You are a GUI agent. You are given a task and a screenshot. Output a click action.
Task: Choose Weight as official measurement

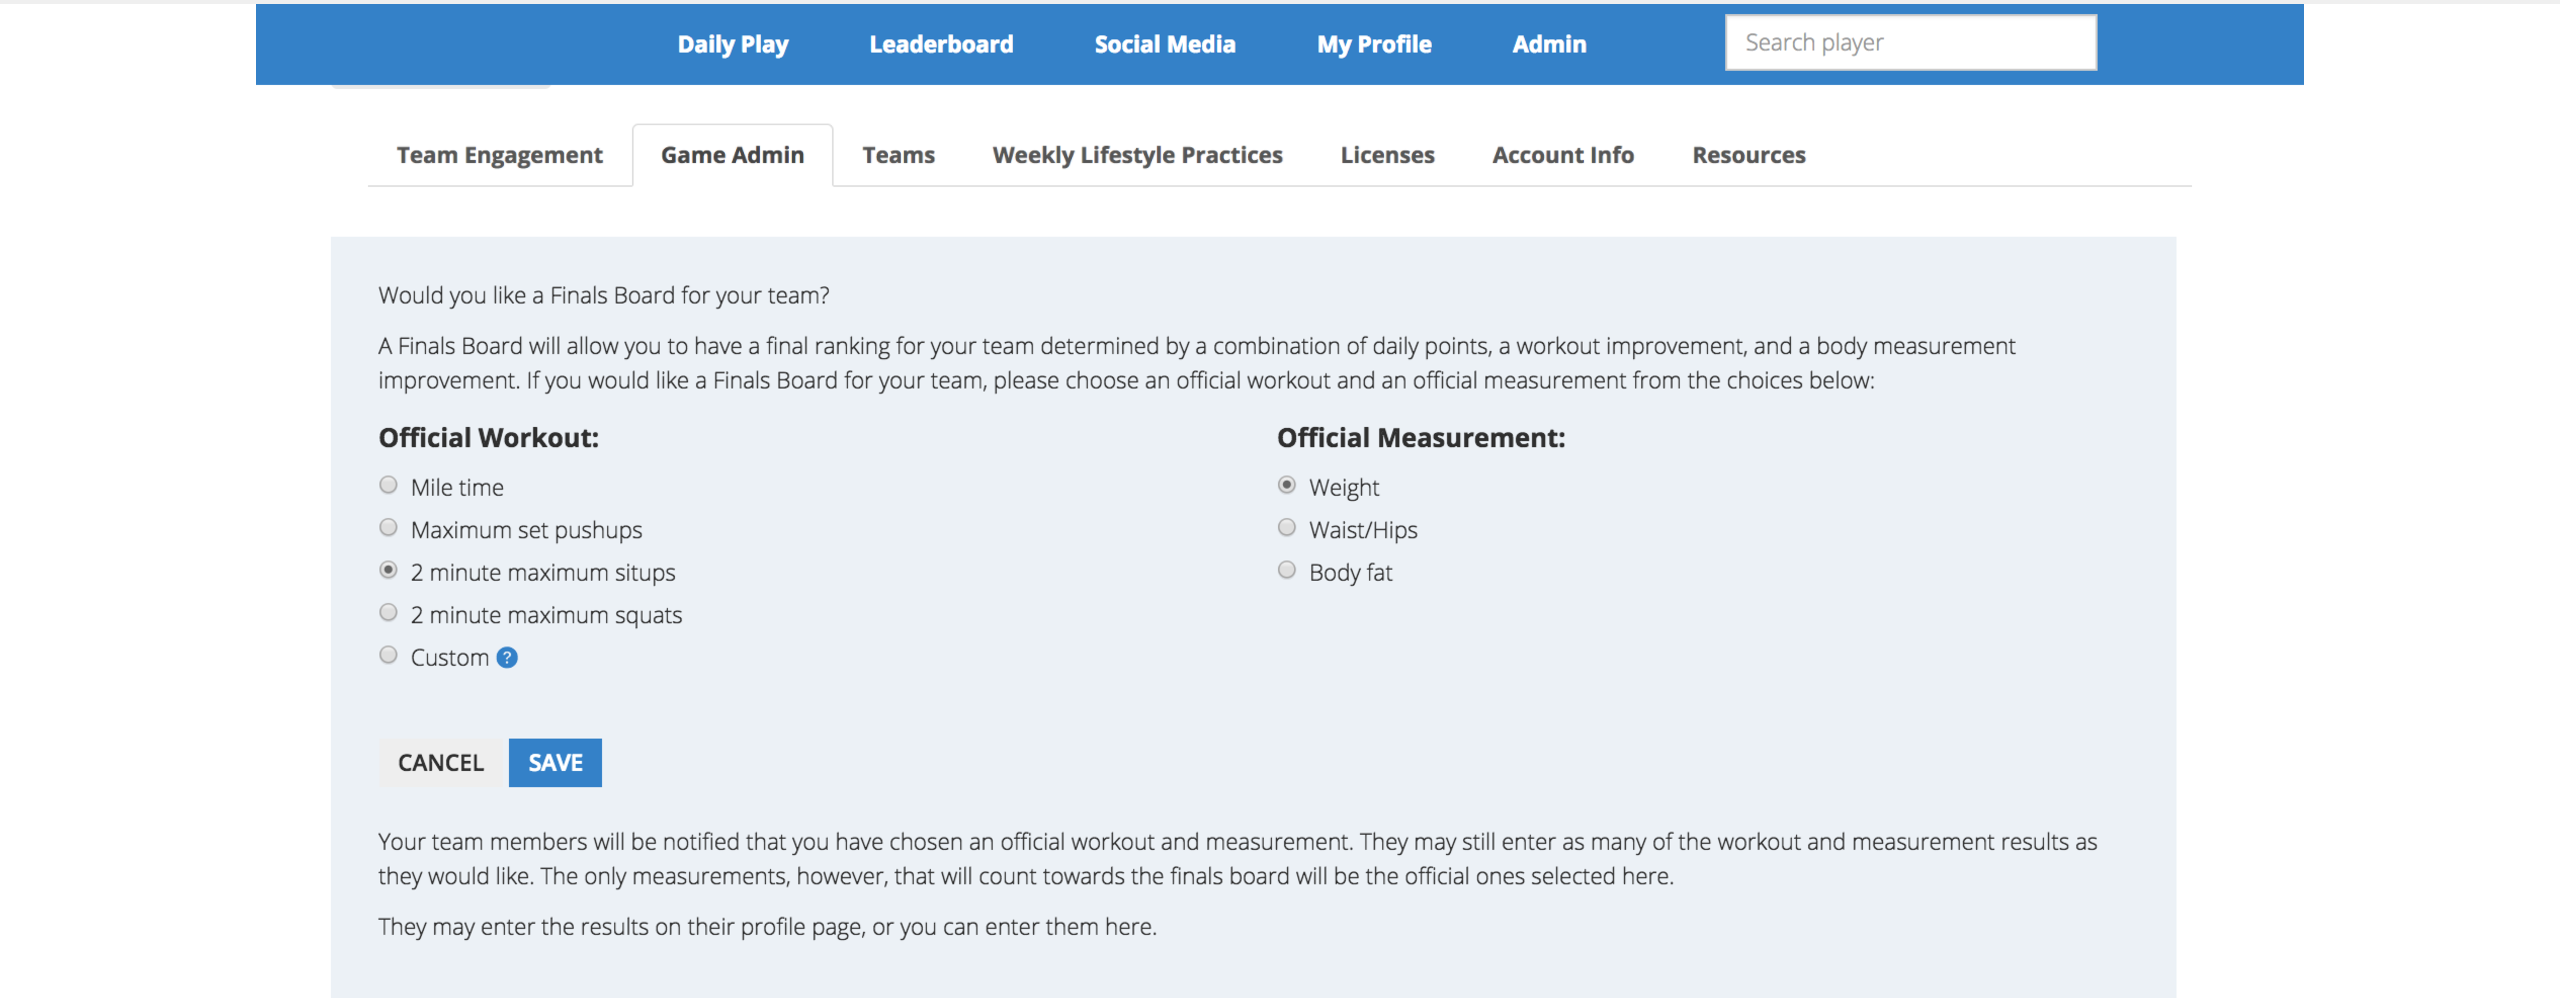[1287, 486]
